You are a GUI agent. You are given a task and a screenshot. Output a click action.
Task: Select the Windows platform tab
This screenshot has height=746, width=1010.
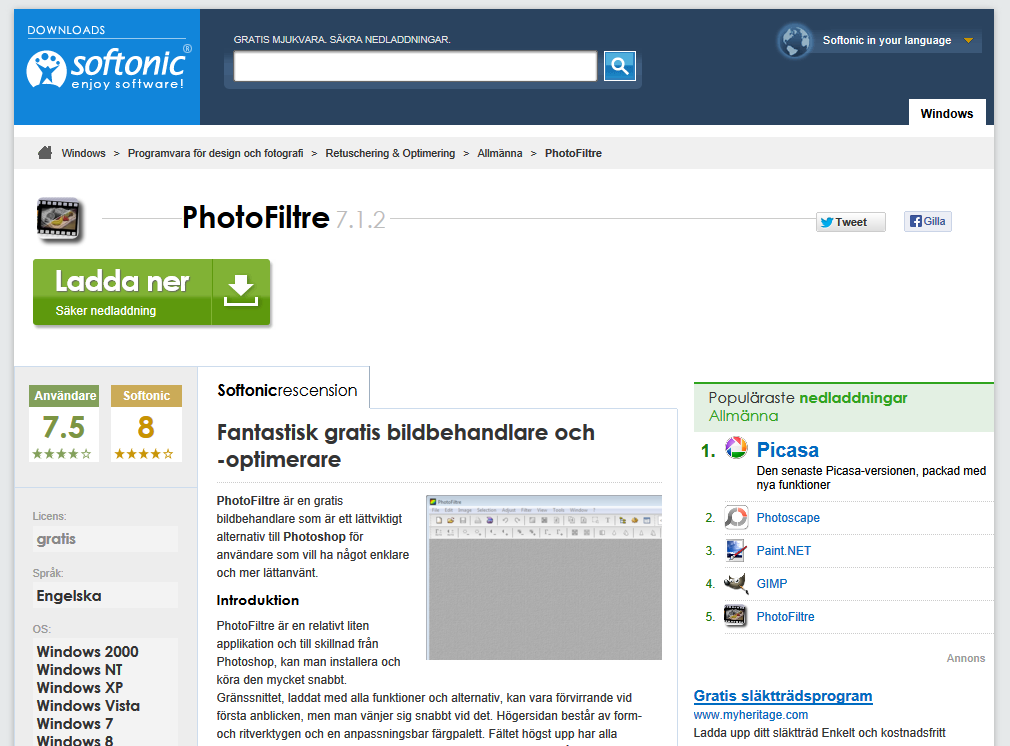[947, 113]
